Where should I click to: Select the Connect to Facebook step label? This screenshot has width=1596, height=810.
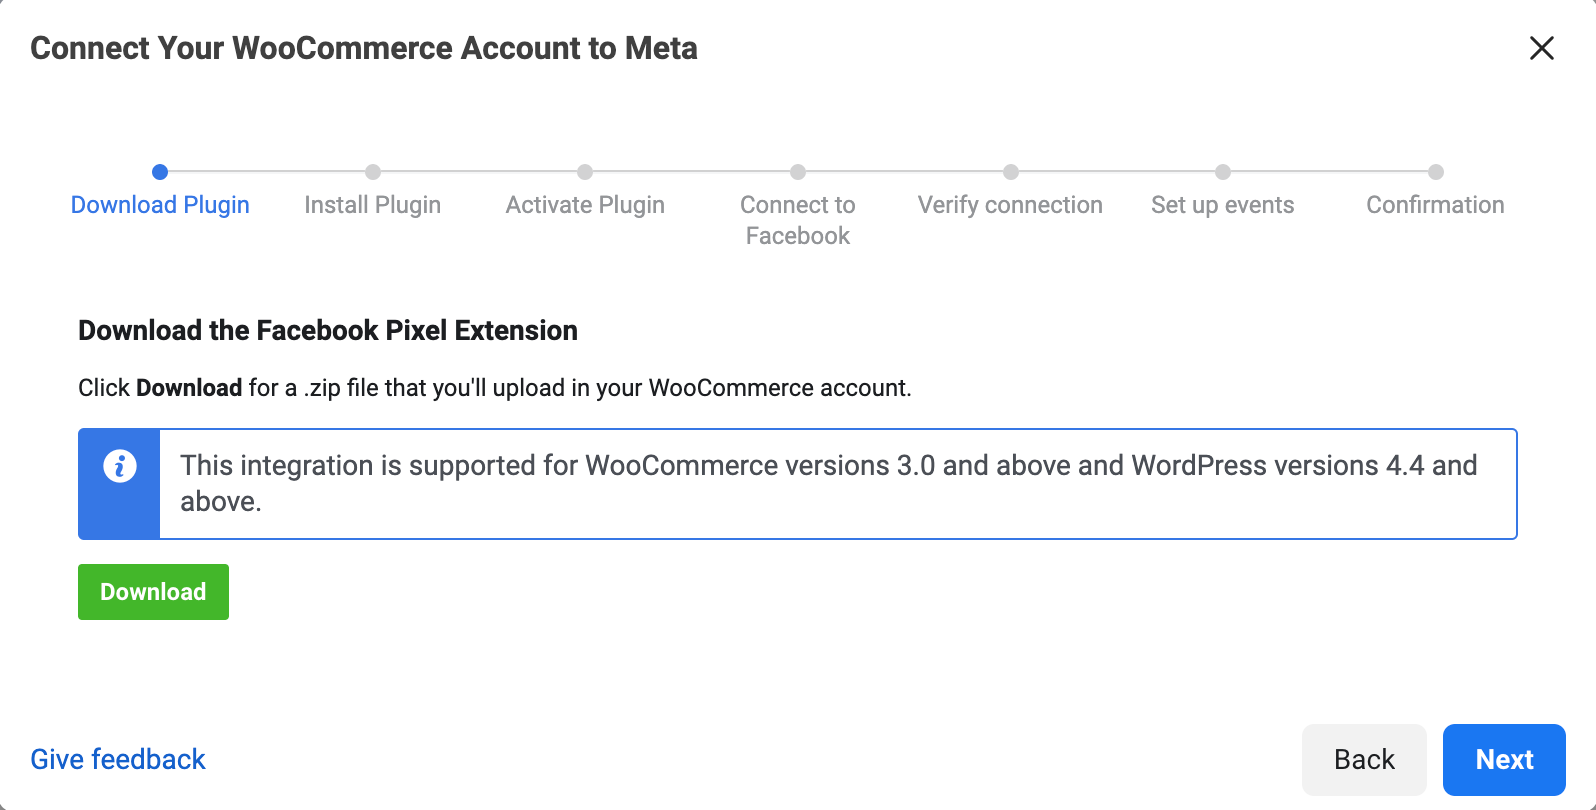point(798,220)
